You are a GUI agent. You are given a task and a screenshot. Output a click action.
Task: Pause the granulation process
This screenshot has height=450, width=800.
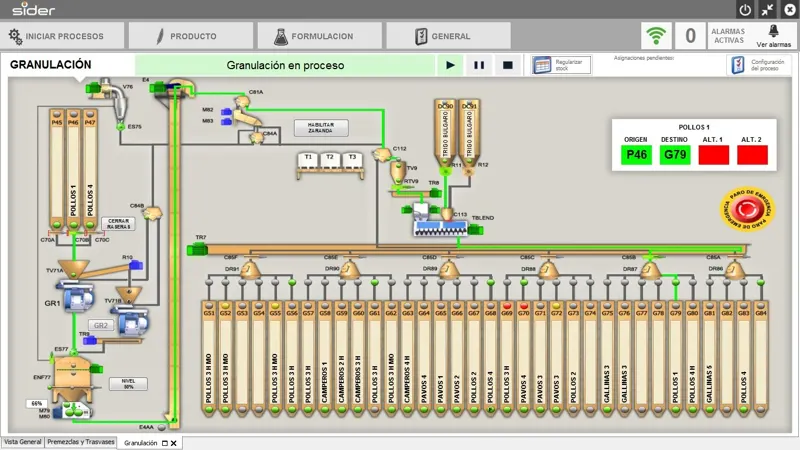pyautogui.click(x=479, y=65)
